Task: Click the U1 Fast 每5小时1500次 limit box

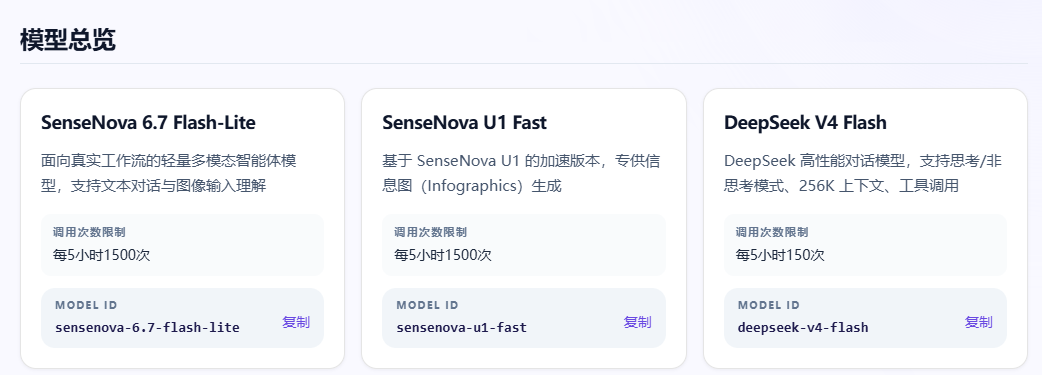Action: pos(524,245)
